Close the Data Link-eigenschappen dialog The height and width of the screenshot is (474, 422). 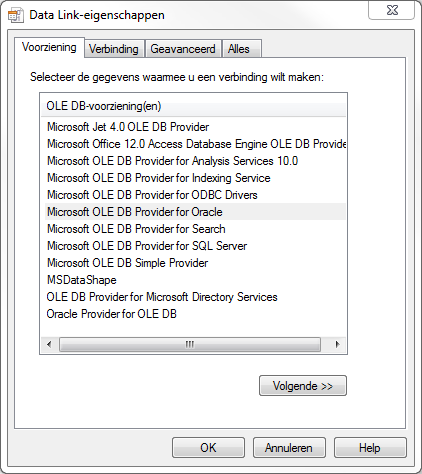392,10
